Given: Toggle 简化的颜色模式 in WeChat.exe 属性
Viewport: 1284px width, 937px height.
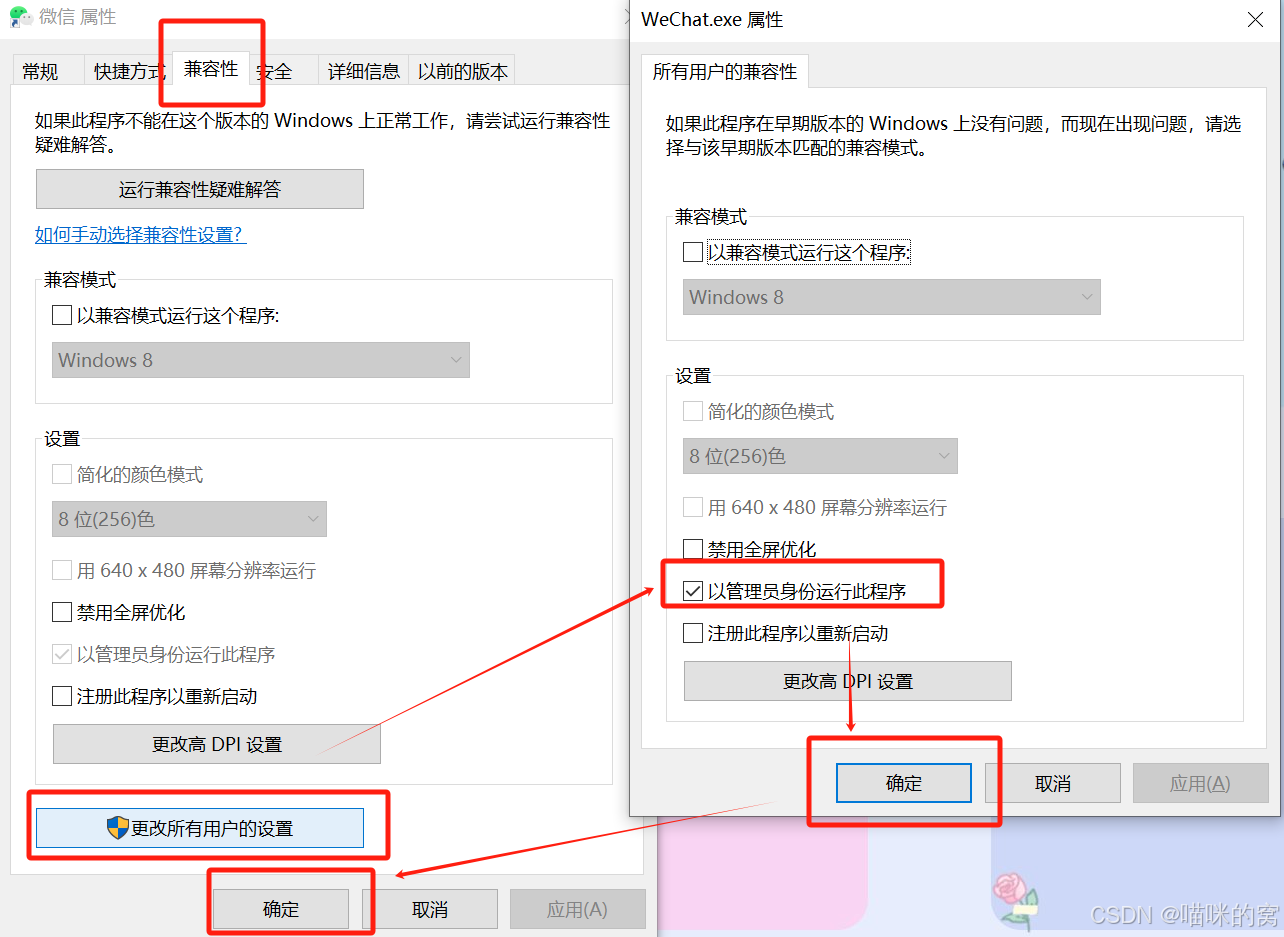Looking at the screenshot, I should (x=693, y=412).
